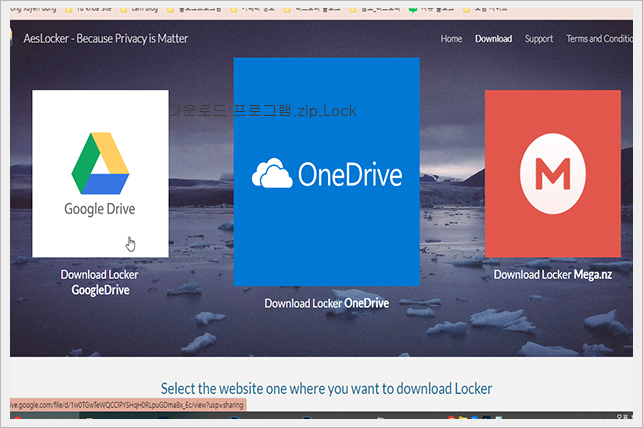Viewport: 643px width, 428px height.
Task: Open the blue OneDrive download tile
Action: 326,172
